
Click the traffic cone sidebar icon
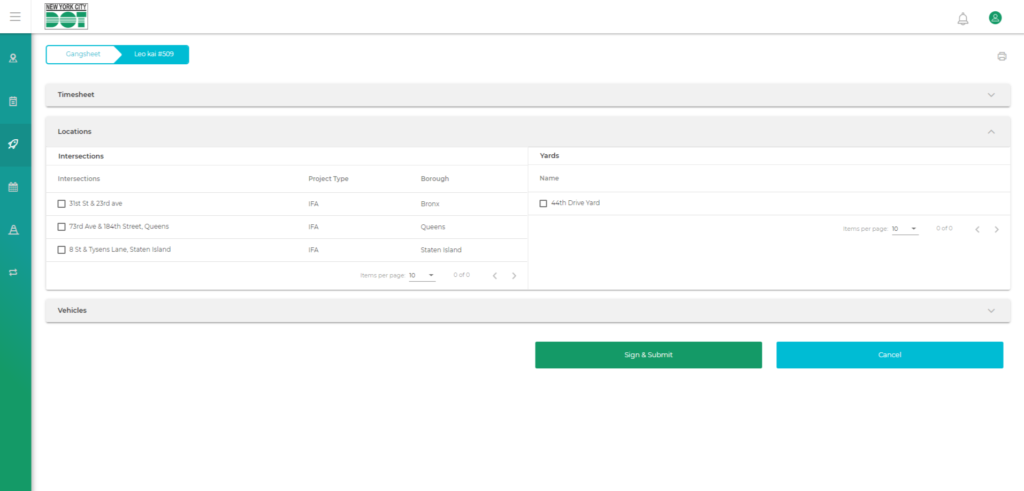click(x=14, y=230)
